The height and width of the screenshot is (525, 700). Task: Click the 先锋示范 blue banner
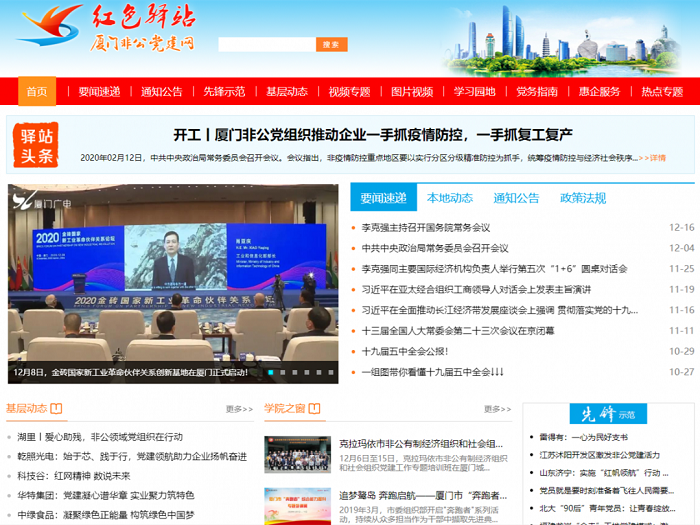608,414
